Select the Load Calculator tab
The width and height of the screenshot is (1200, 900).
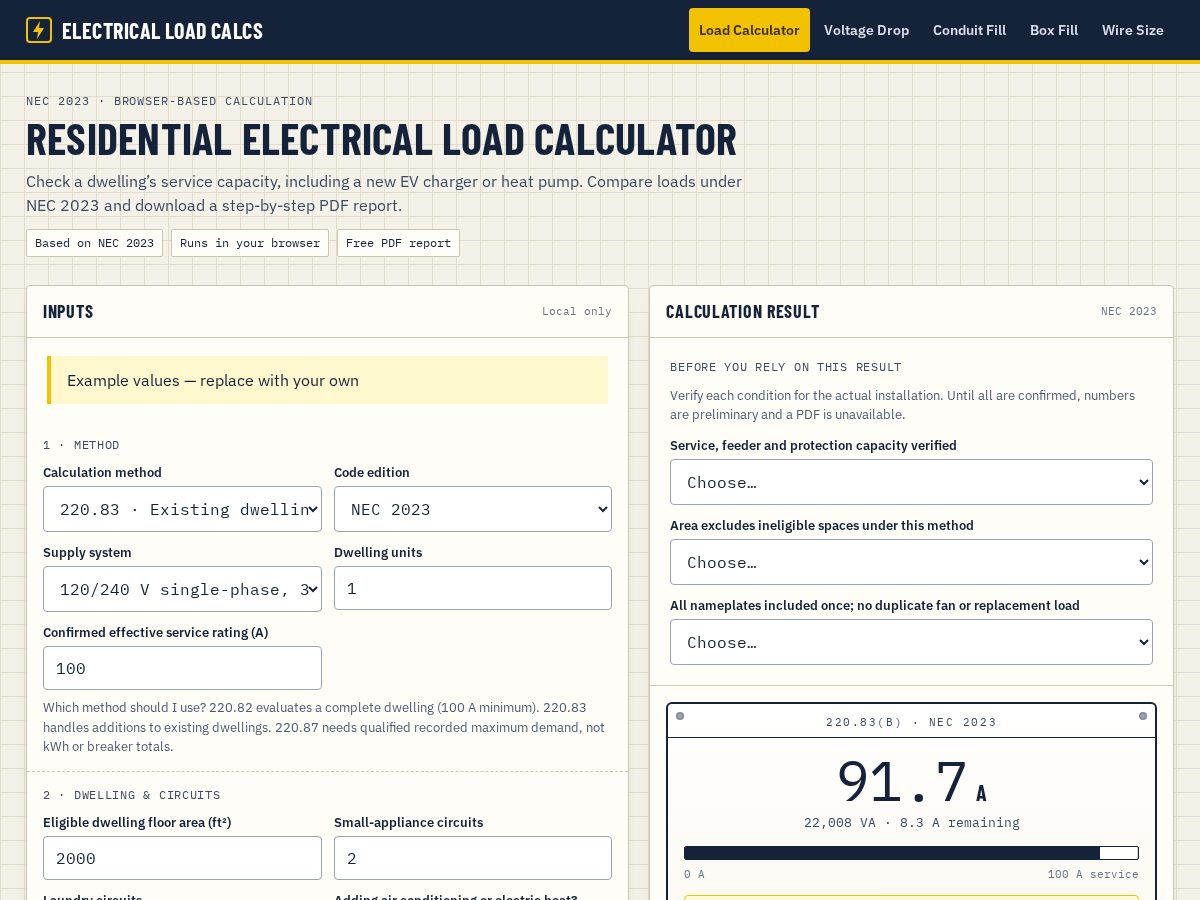click(x=749, y=30)
